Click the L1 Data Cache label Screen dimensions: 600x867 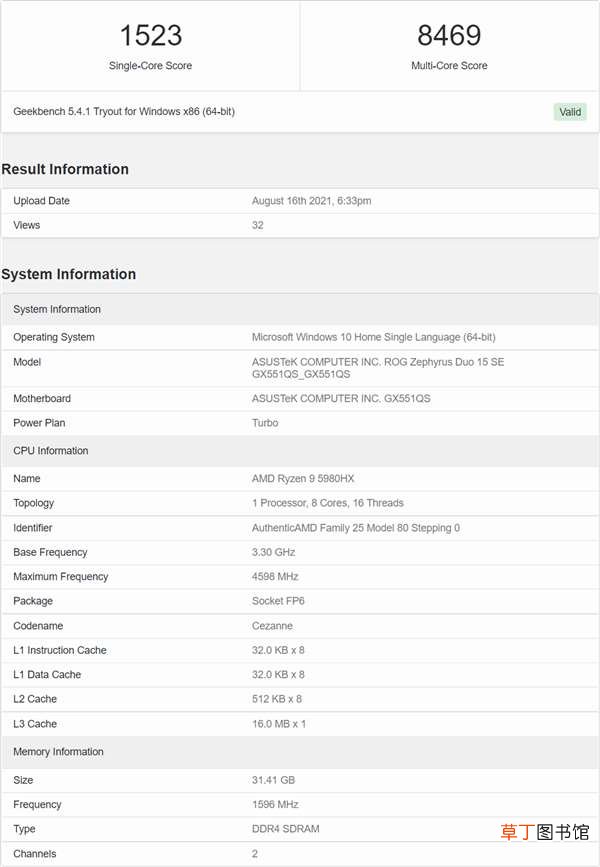pyautogui.click(x=47, y=675)
